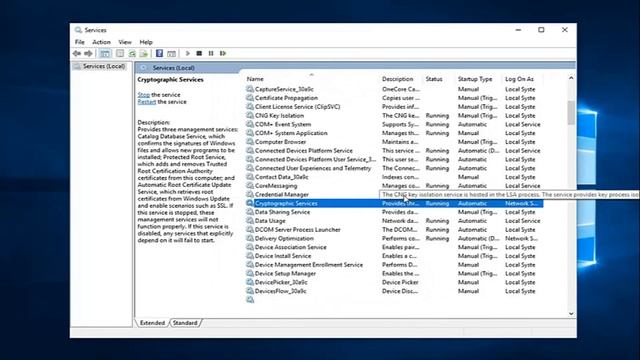This screenshot has width=640, height=360.
Task: Select Data Sharing Service row
Action: (394, 212)
